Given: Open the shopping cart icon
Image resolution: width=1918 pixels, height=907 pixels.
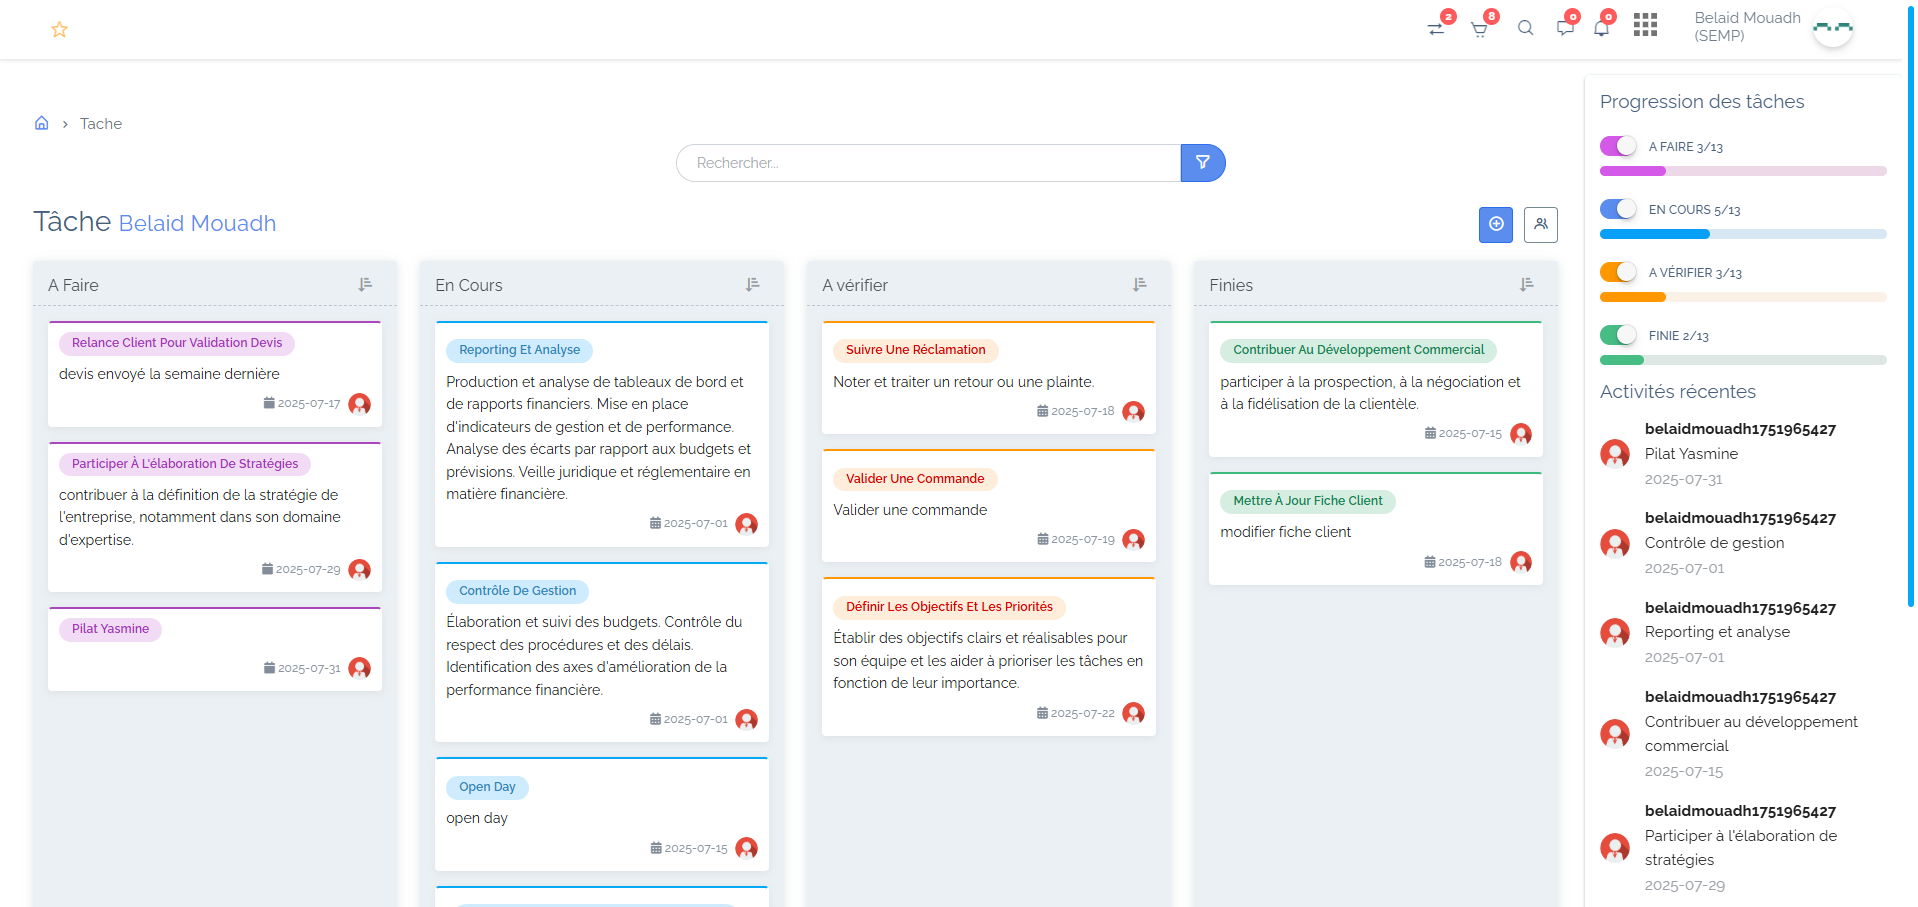Looking at the screenshot, I should tap(1479, 29).
